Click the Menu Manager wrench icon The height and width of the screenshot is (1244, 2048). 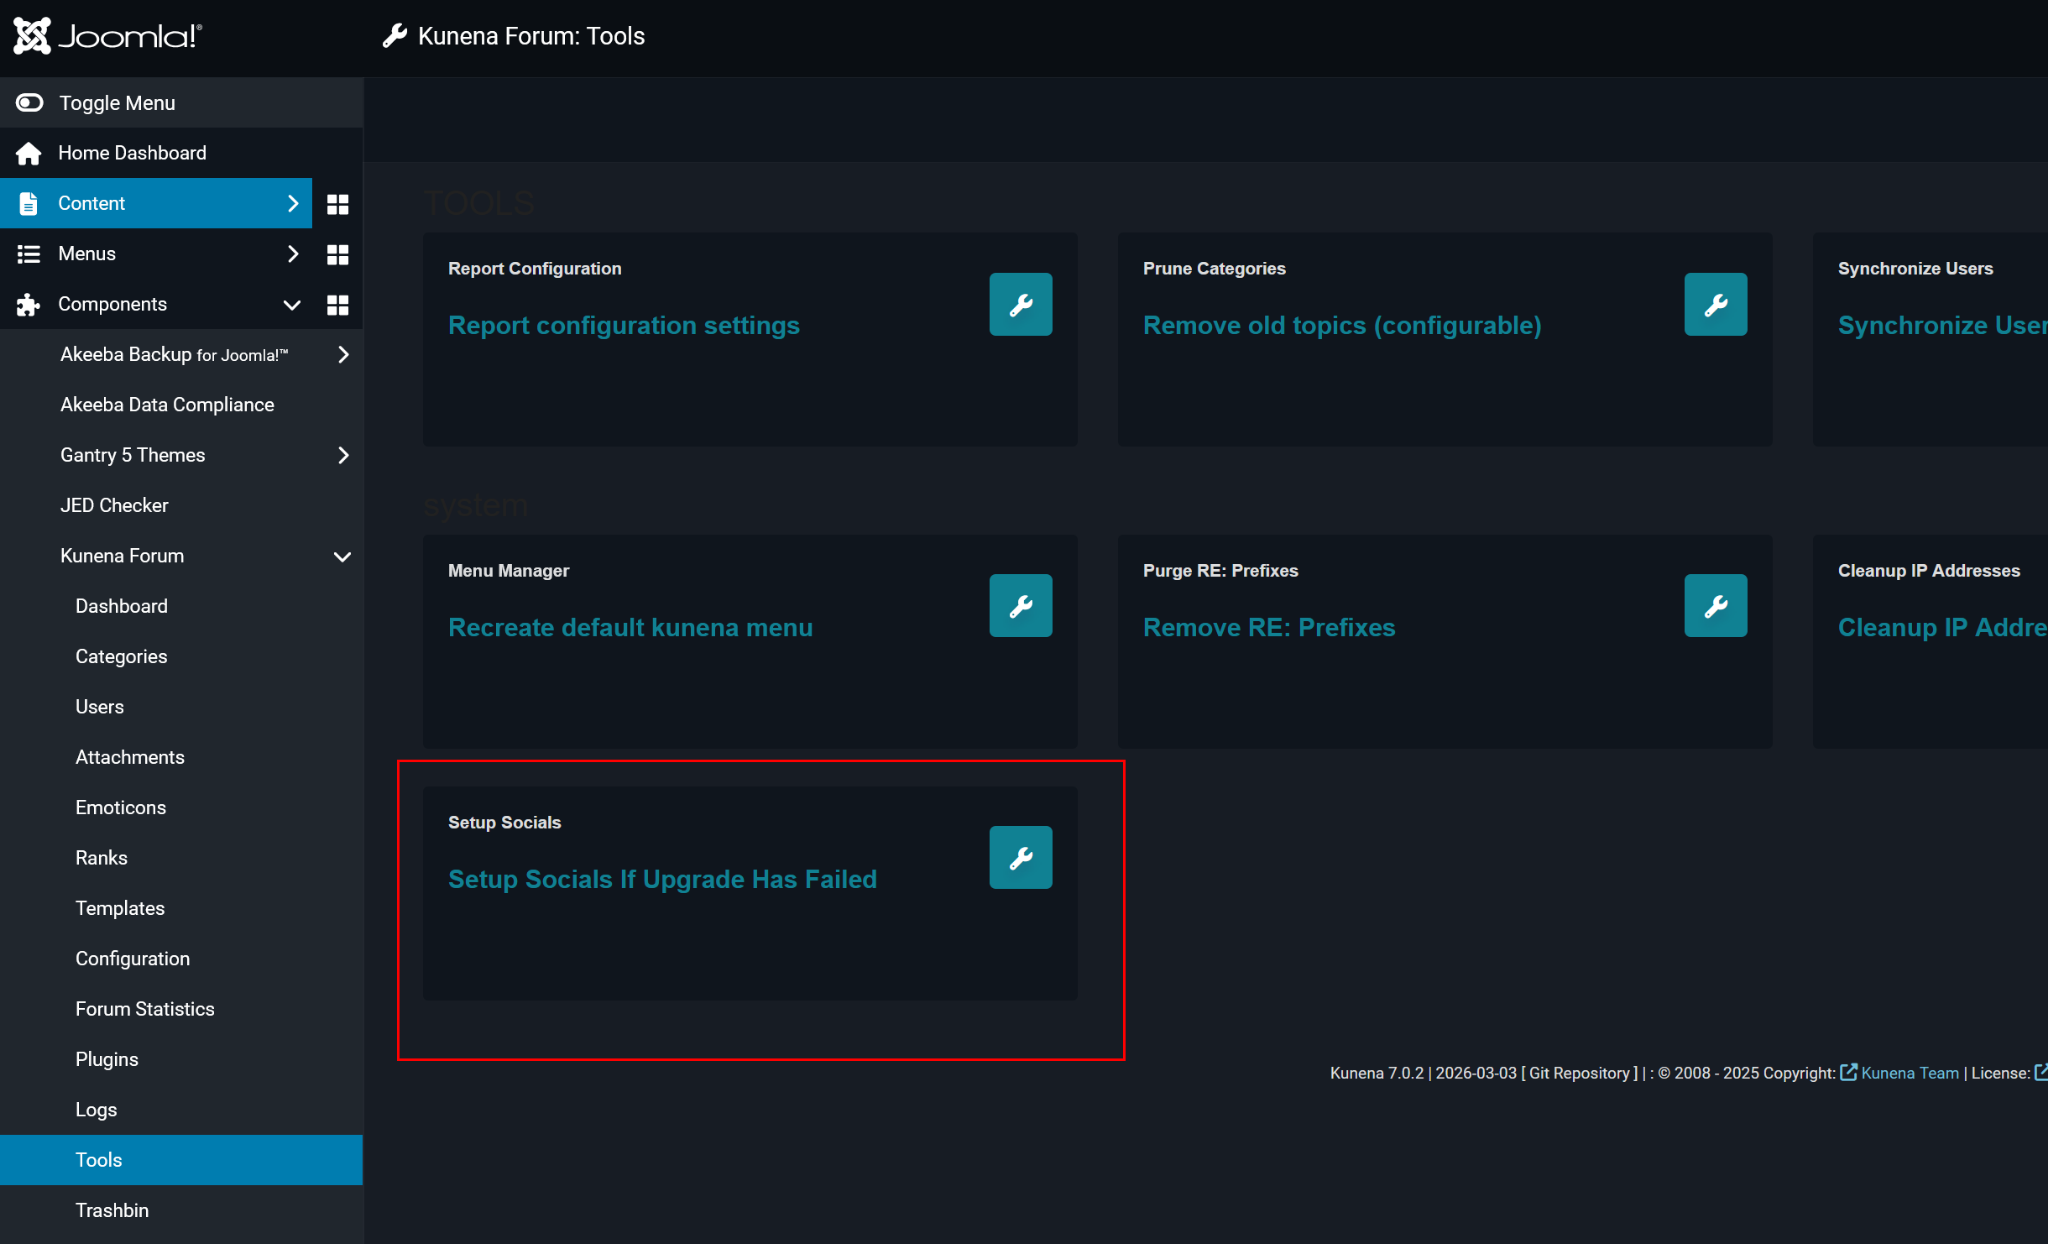pos(1020,605)
